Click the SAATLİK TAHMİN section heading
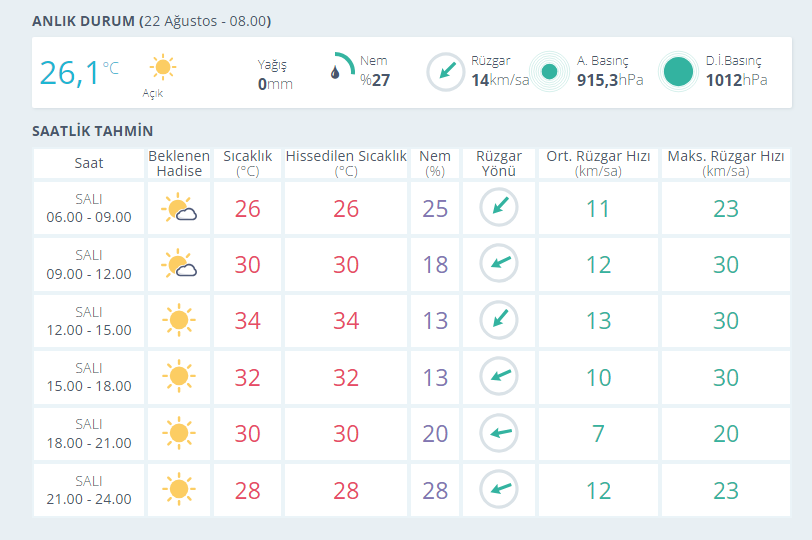The height and width of the screenshot is (540, 812). [x=93, y=131]
